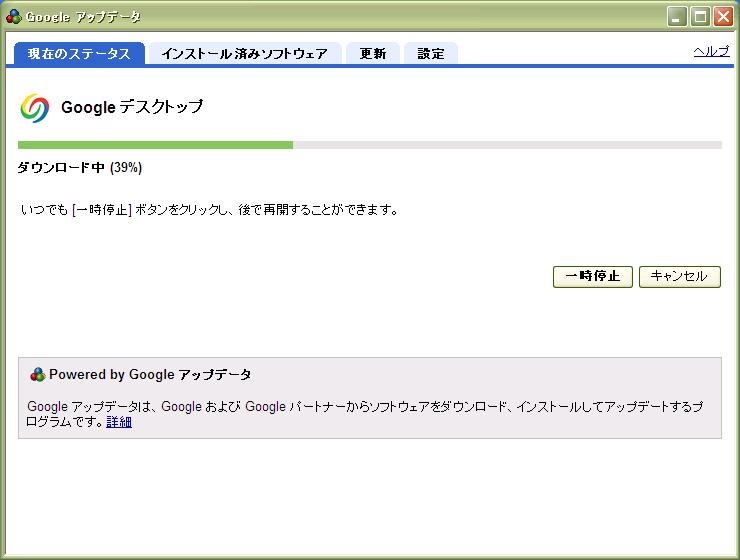Switch to インストール済みソフトウェア tab

(245, 53)
